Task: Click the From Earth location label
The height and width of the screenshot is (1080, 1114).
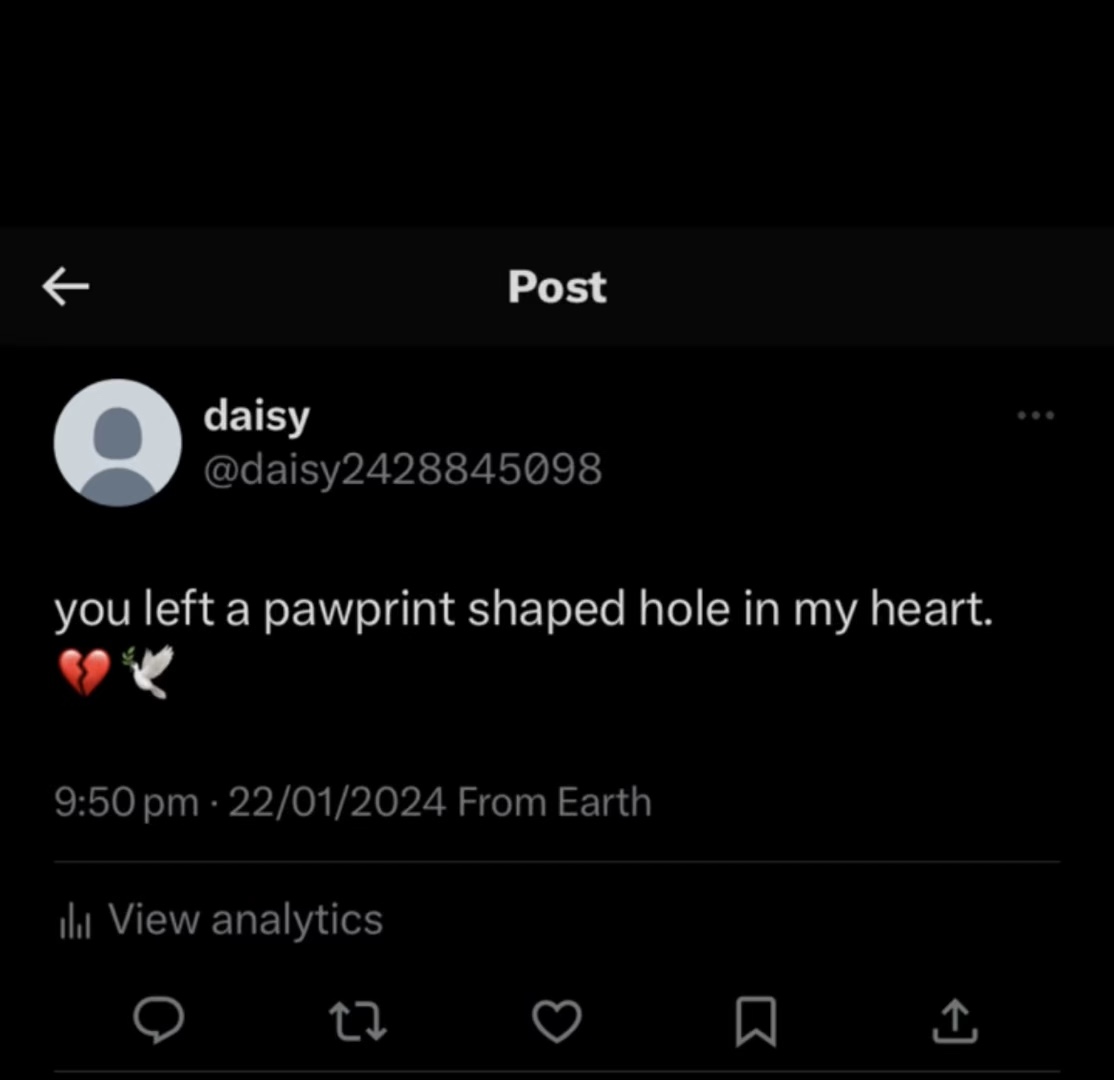Action: pos(554,803)
